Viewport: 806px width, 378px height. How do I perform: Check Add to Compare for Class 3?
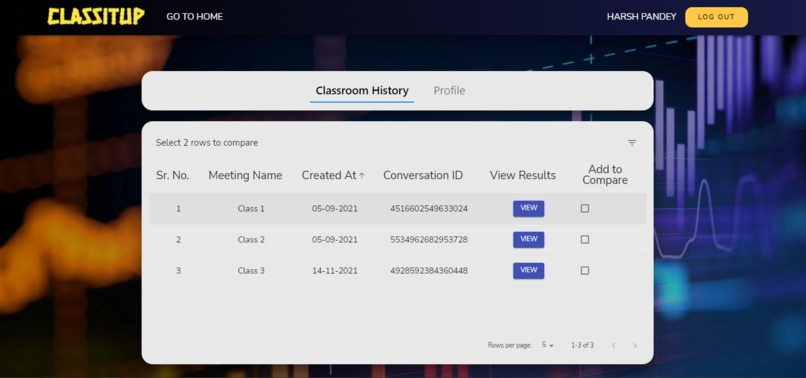(584, 271)
